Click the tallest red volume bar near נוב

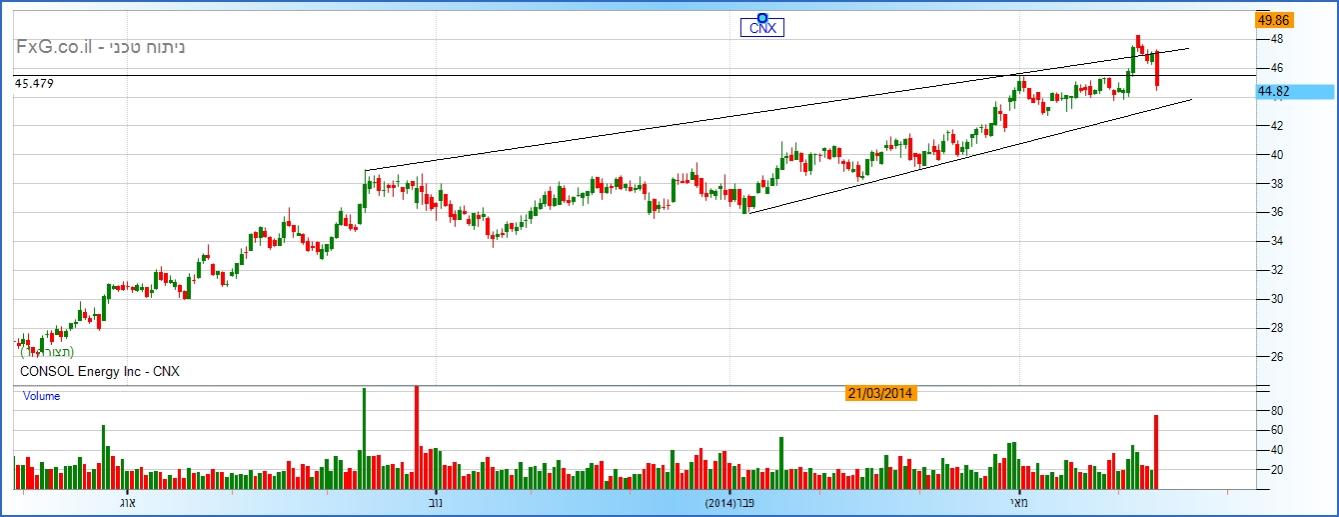coord(416,437)
